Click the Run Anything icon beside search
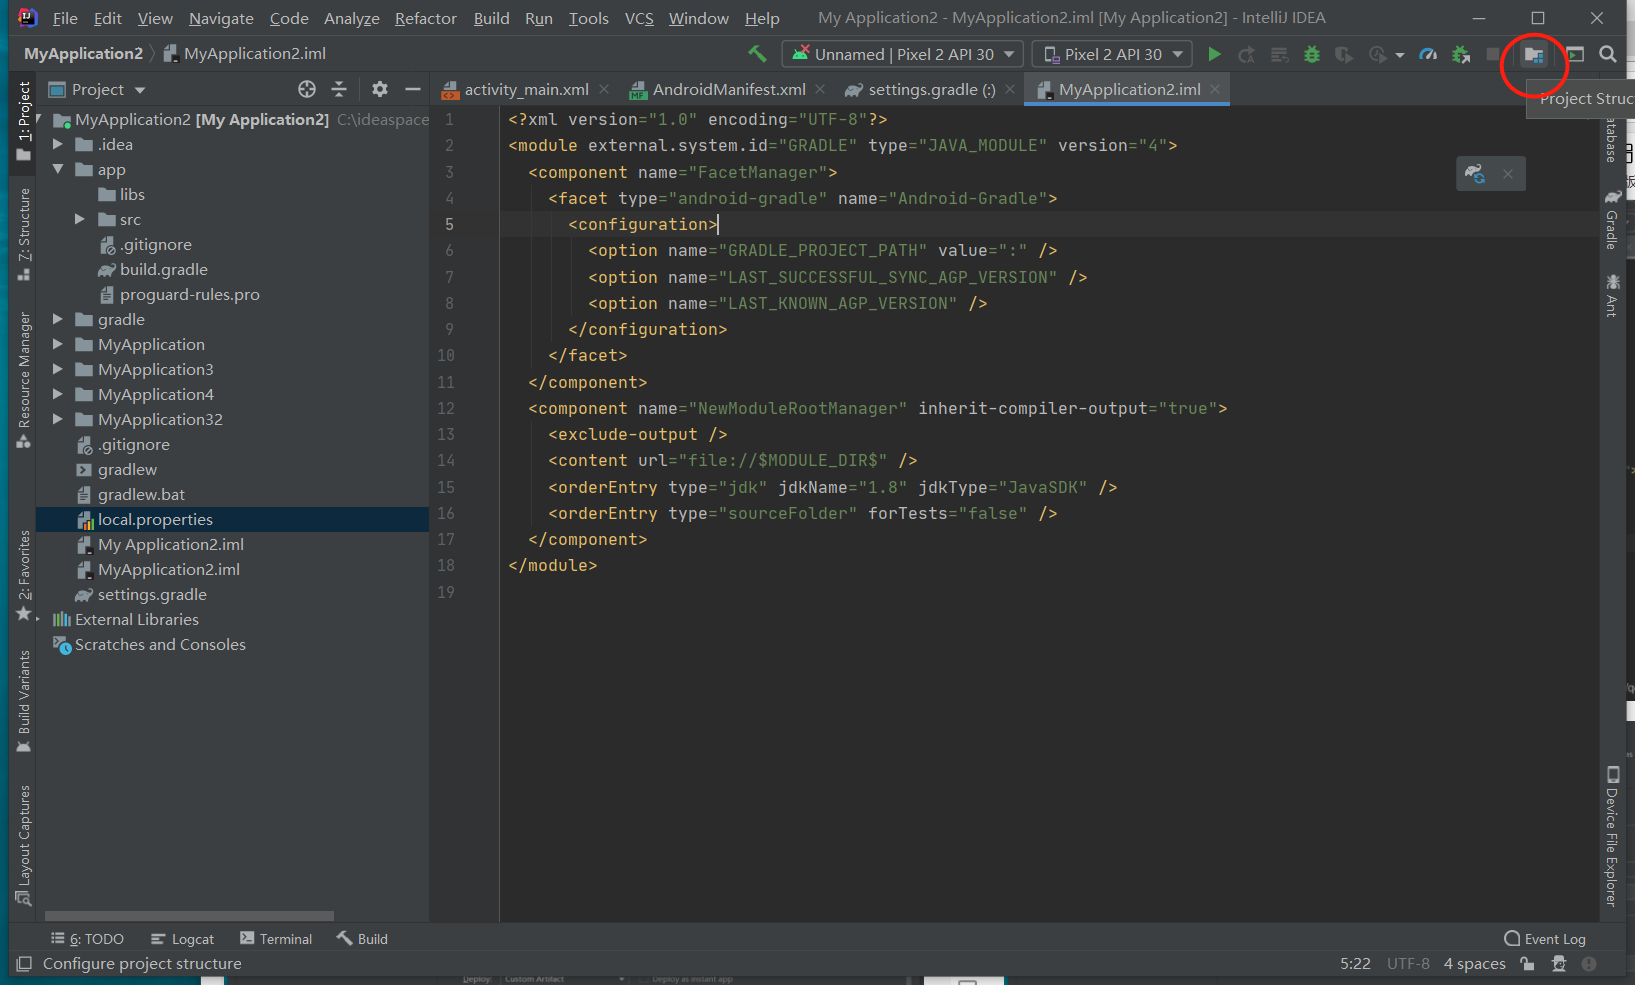Viewport: 1635px width, 985px height. point(1575,55)
